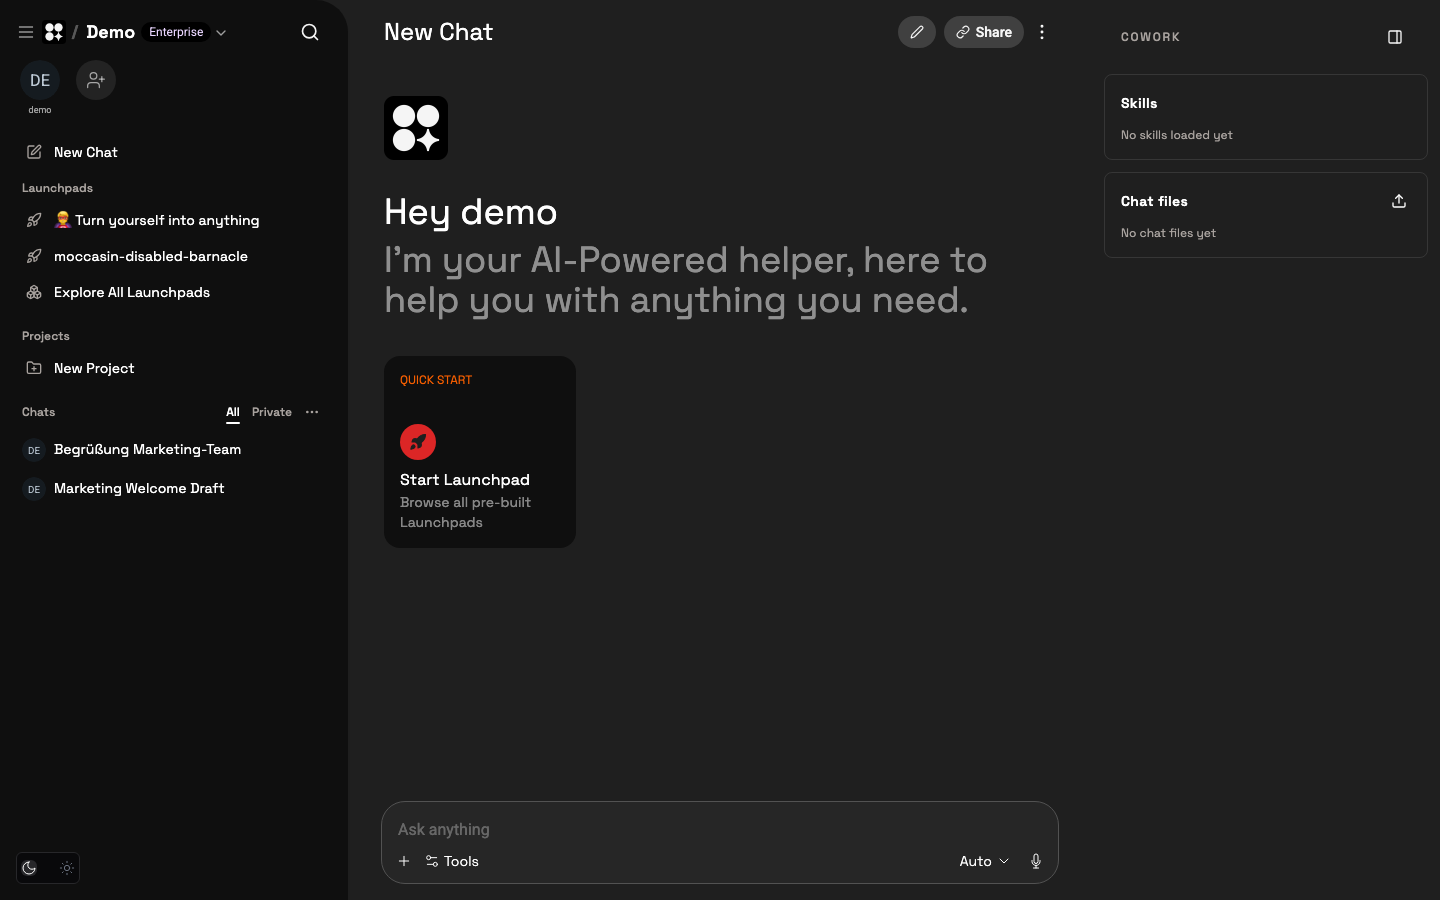Image resolution: width=1440 pixels, height=900 pixels.
Task: Focus the Ask anything input field
Action: tap(720, 829)
